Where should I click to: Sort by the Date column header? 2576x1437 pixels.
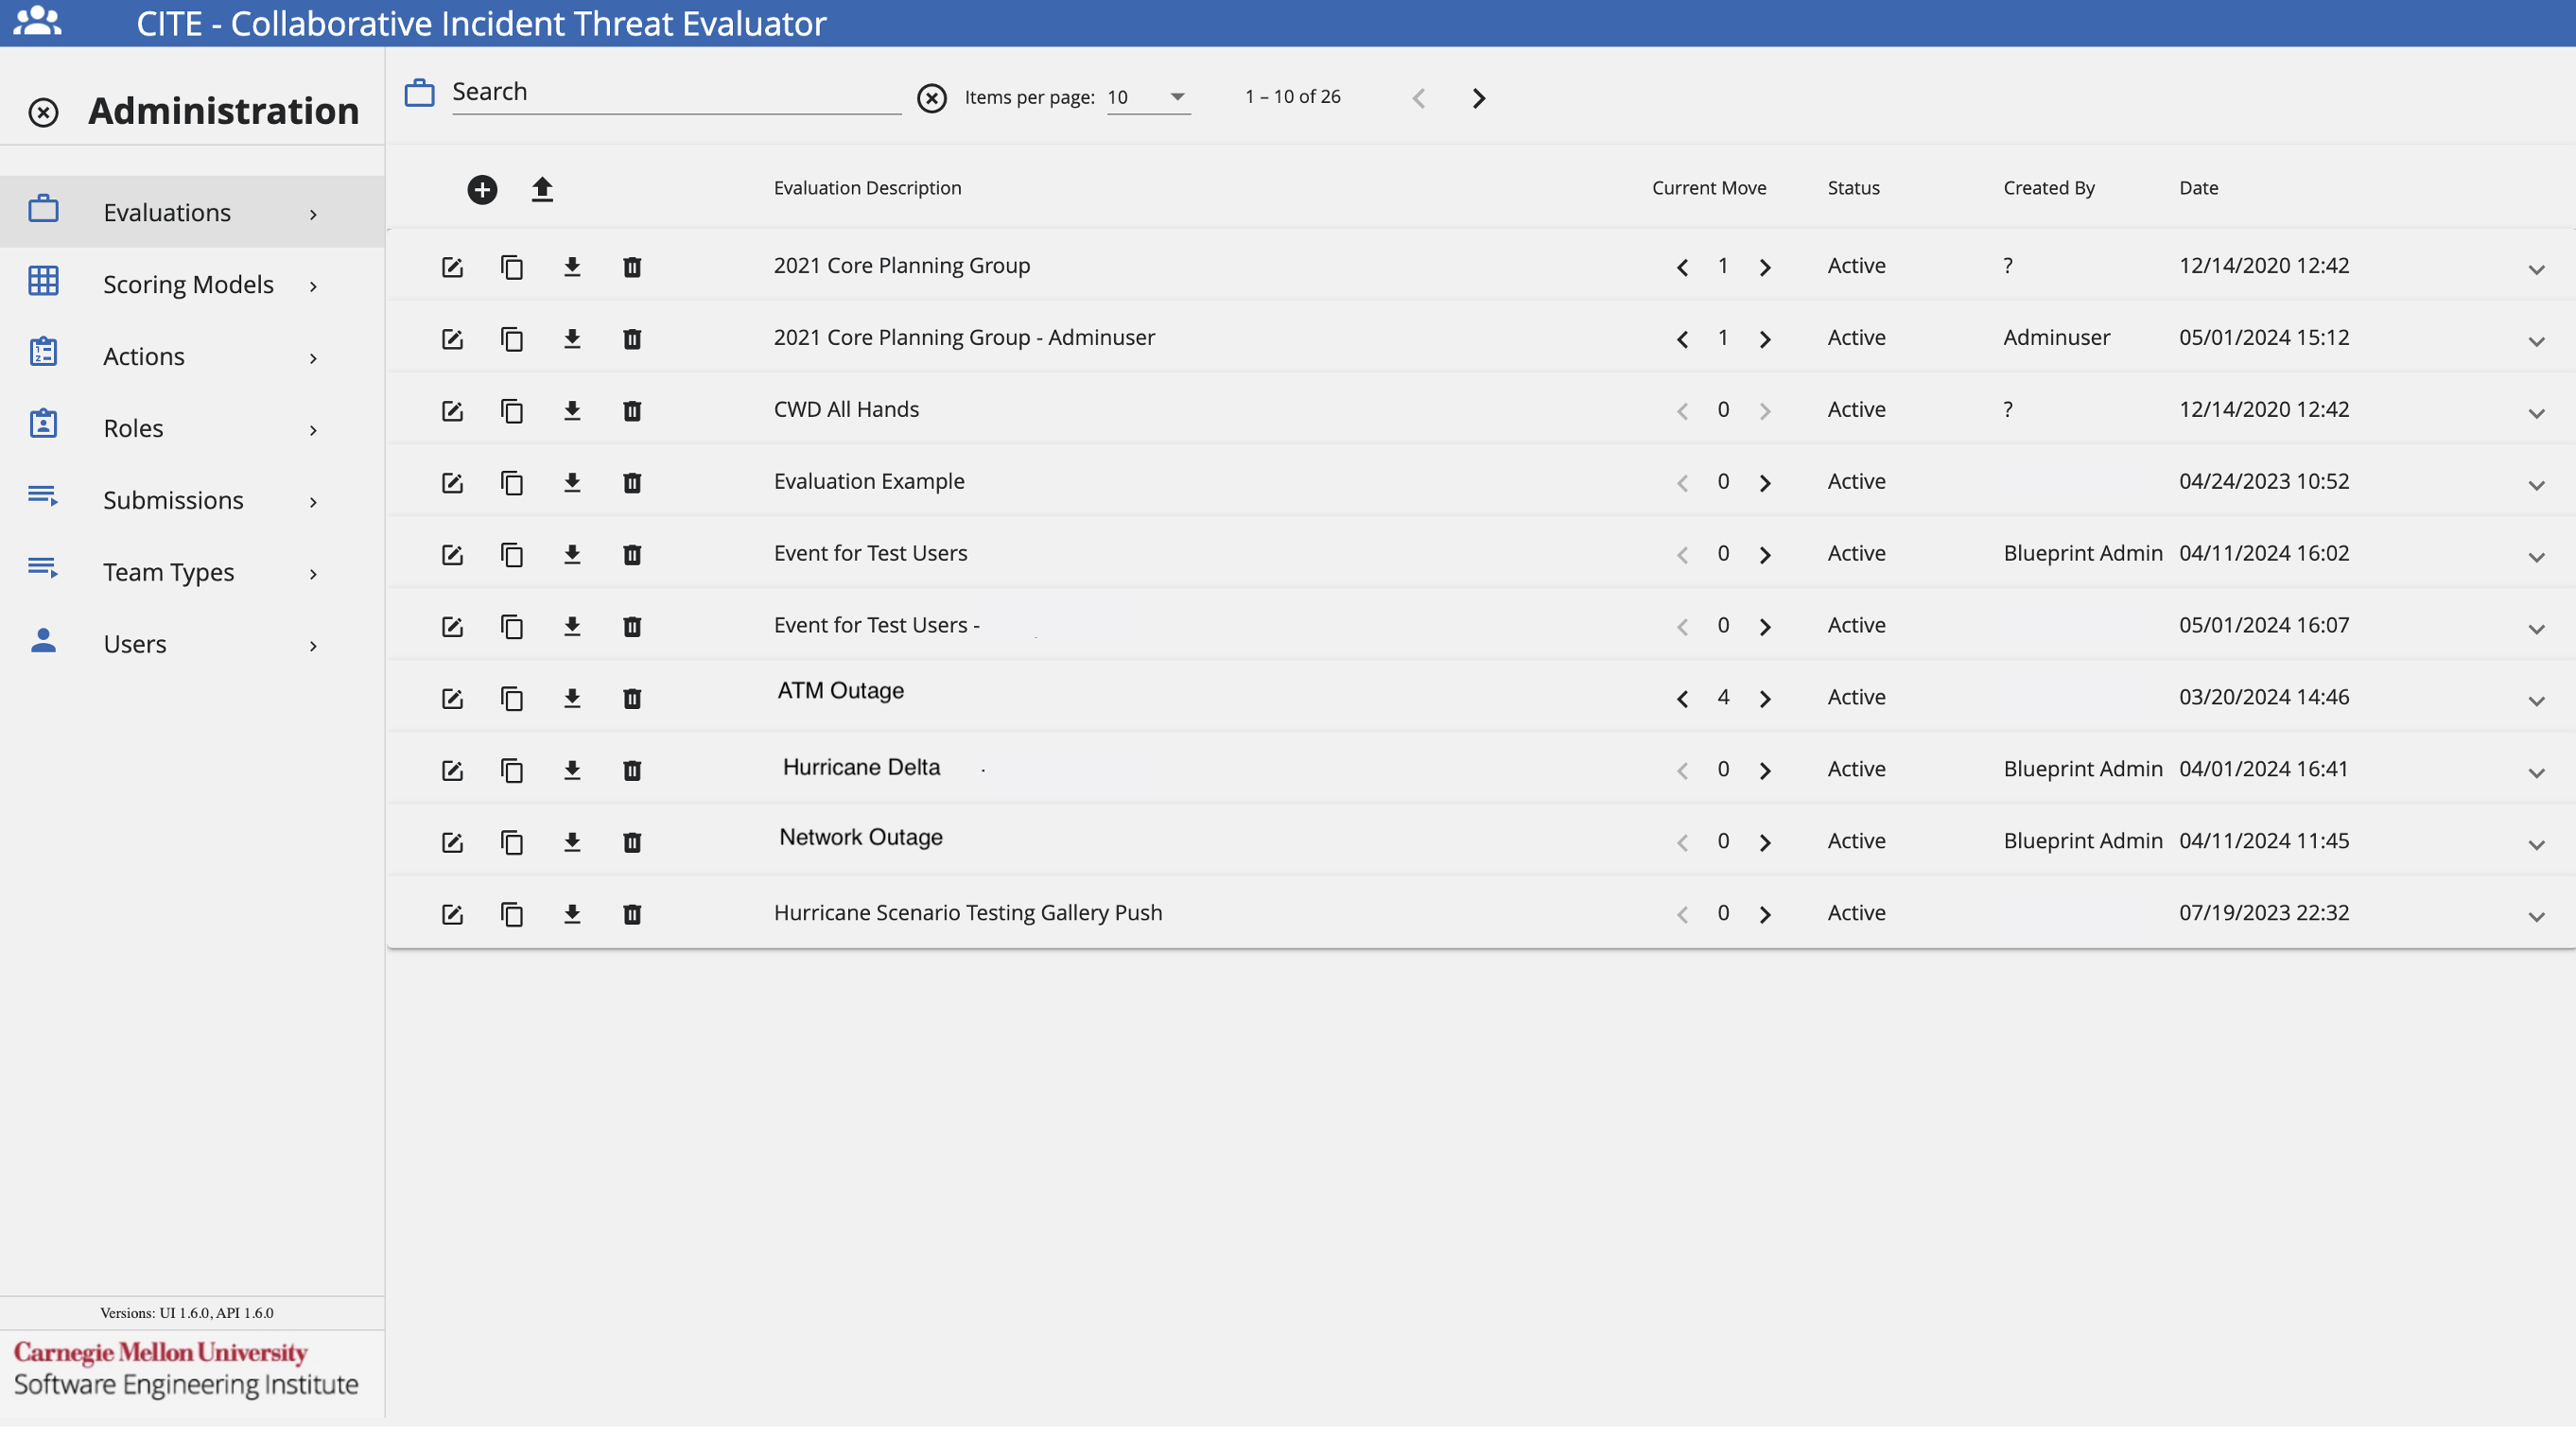(x=2198, y=188)
